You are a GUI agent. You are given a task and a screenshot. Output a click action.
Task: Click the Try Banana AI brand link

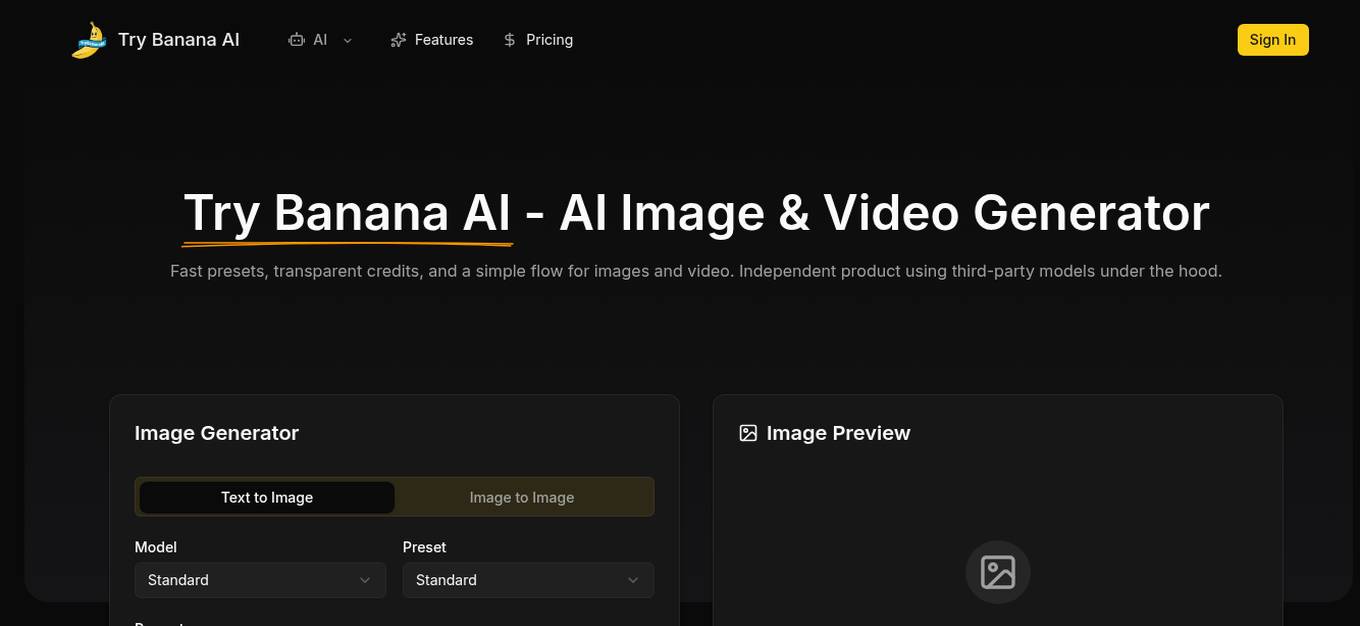tap(178, 39)
